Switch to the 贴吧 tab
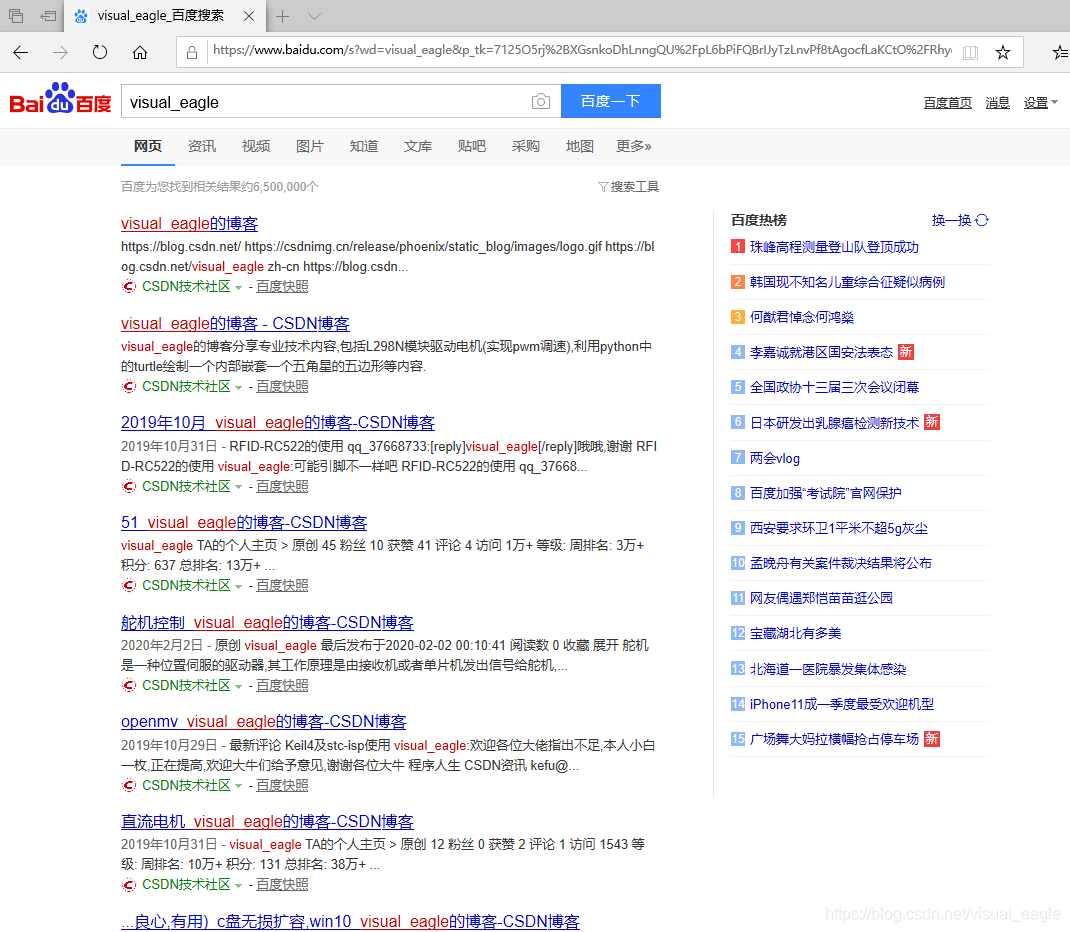 (472, 146)
